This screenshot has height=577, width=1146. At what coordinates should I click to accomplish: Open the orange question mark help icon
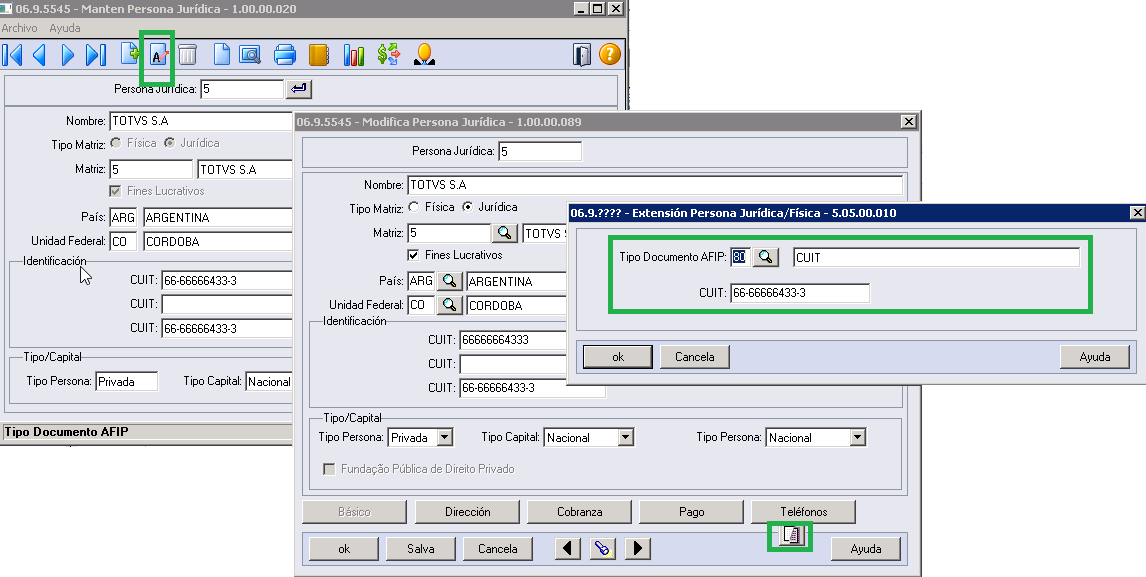(610, 54)
